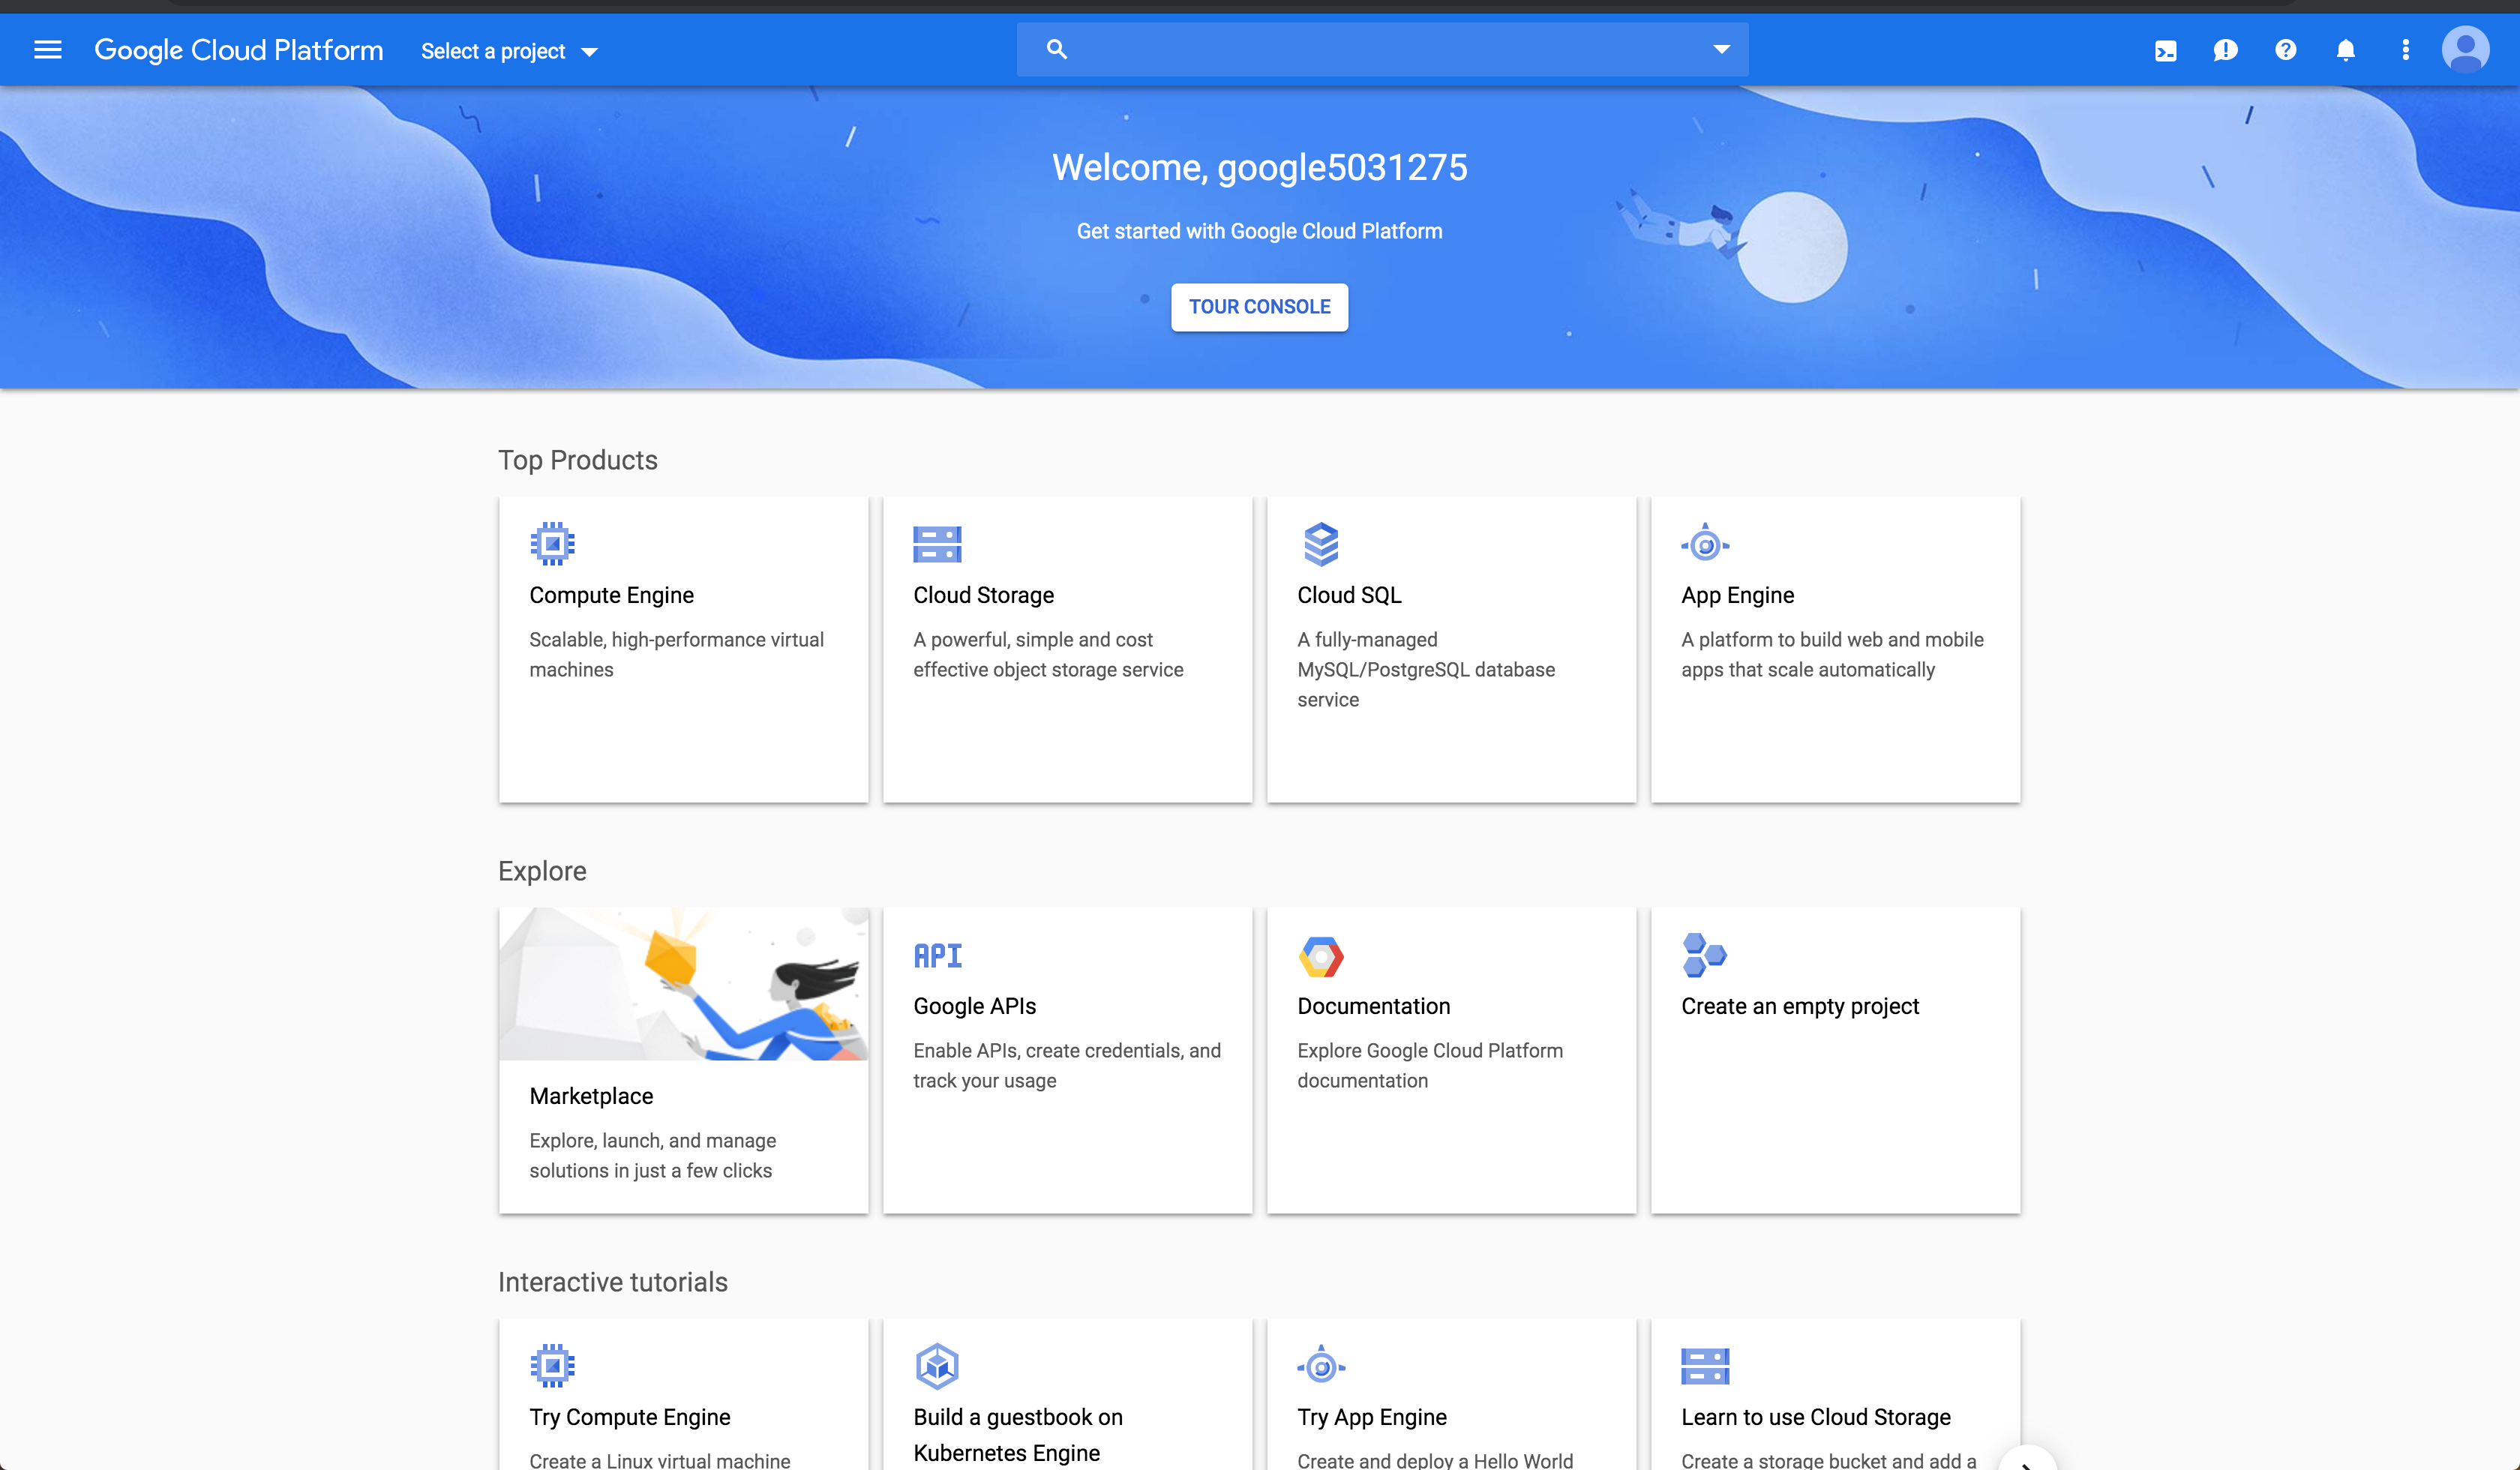Select the Create an empty project hexagons icon
This screenshot has height=1470, width=2520.
click(1705, 955)
